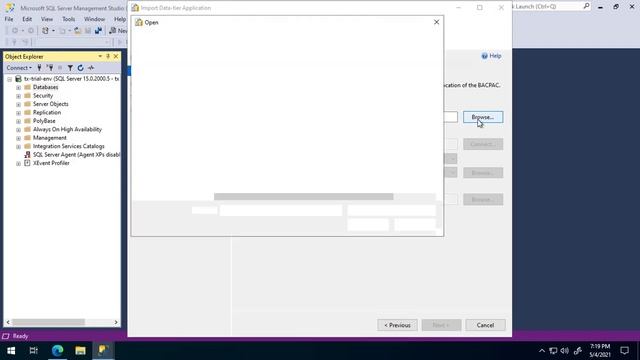Image resolution: width=640 pixels, height=360 pixels.
Task: Open Microsoft Edge from the taskbar
Action: (58, 350)
